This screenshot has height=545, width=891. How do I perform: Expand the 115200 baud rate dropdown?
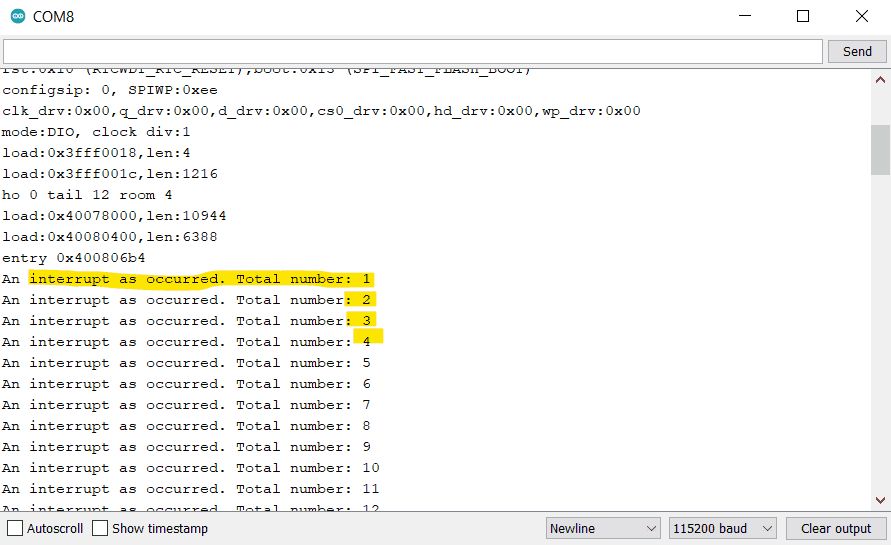[723, 528]
